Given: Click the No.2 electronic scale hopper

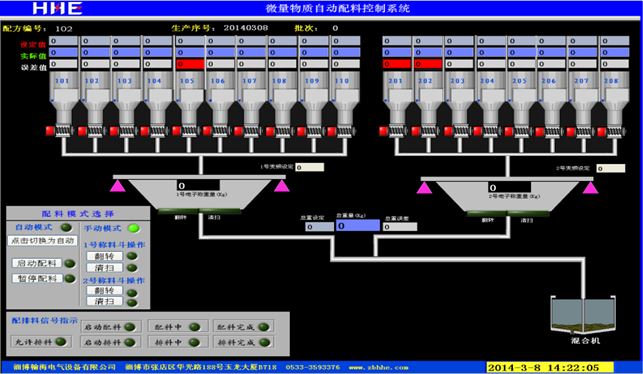Looking at the screenshot, I should (x=507, y=196).
